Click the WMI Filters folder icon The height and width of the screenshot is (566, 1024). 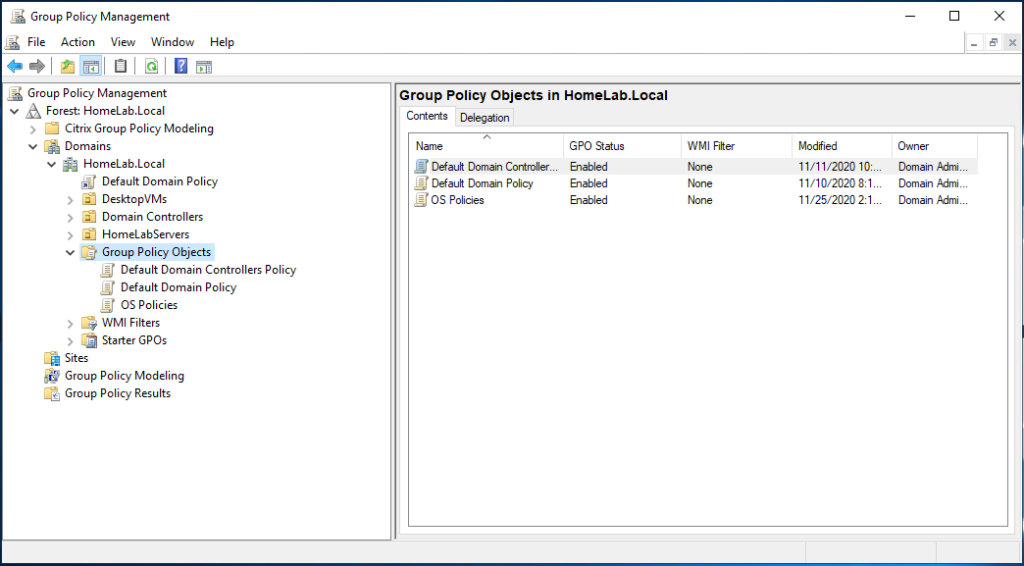click(x=89, y=322)
